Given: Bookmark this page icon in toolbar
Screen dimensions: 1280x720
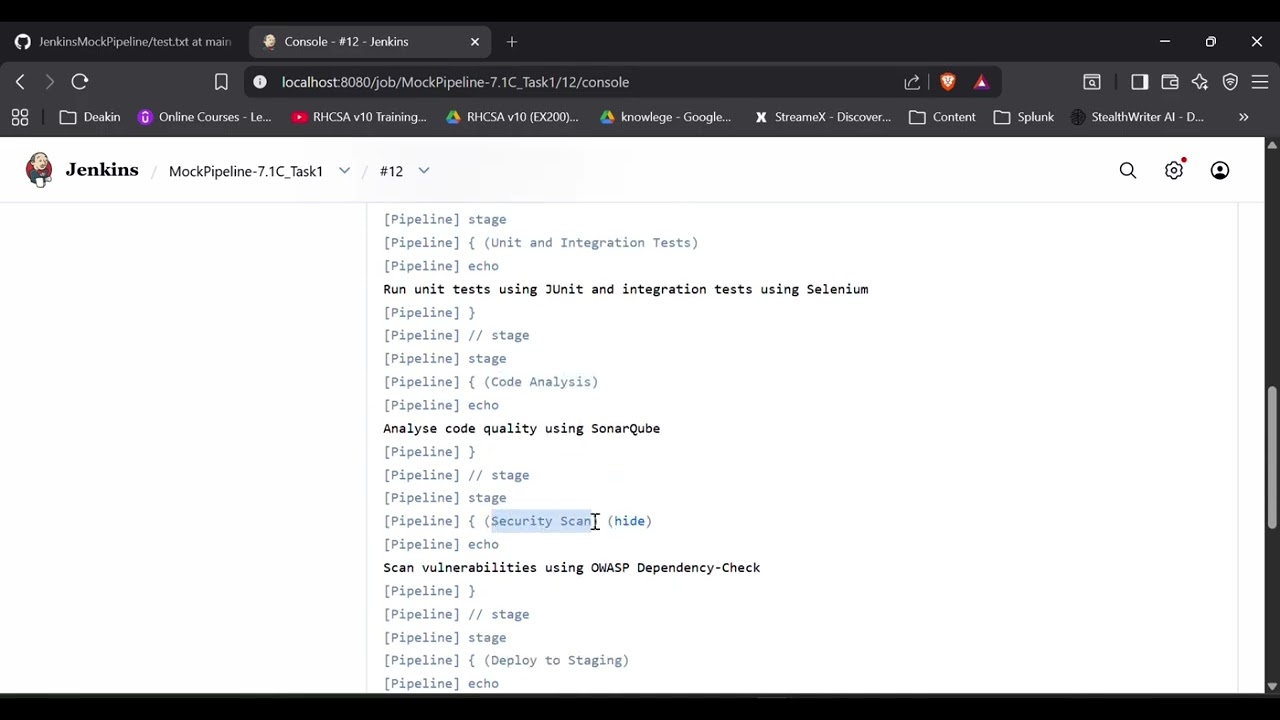Looking at the screenshot, I should click(221, 82).
